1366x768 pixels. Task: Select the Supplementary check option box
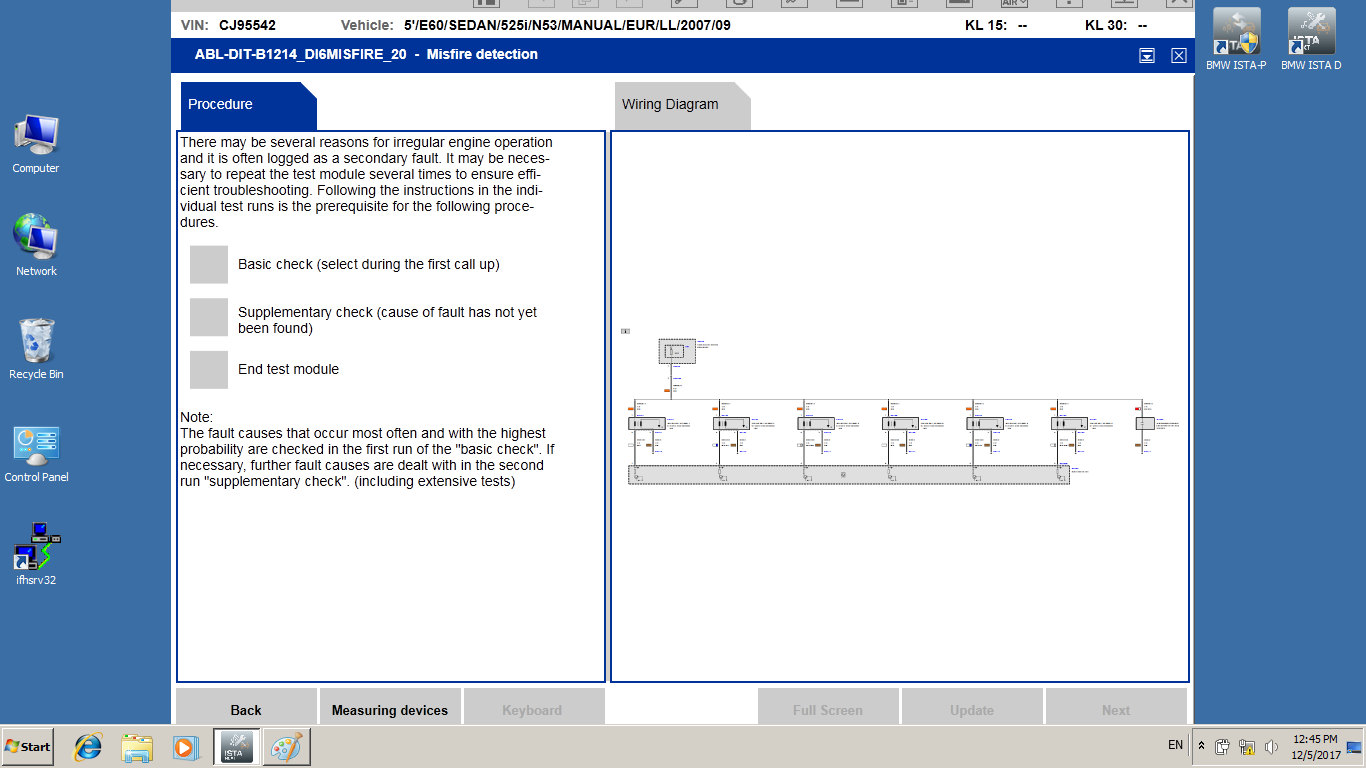pos(209,317)
